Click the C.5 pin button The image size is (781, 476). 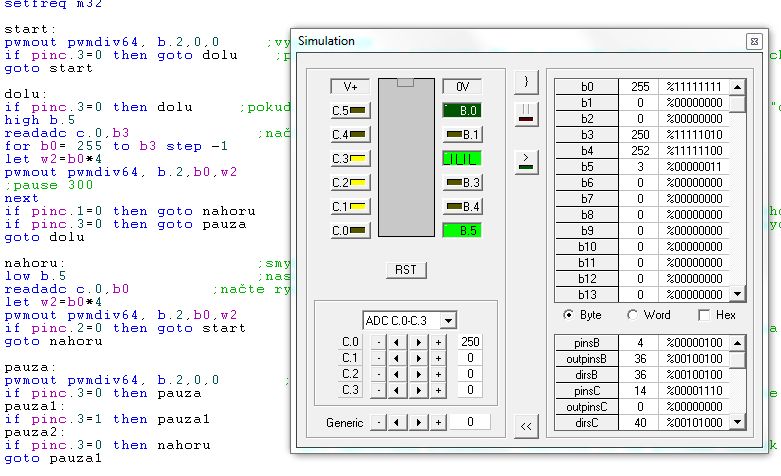point(350,110)
